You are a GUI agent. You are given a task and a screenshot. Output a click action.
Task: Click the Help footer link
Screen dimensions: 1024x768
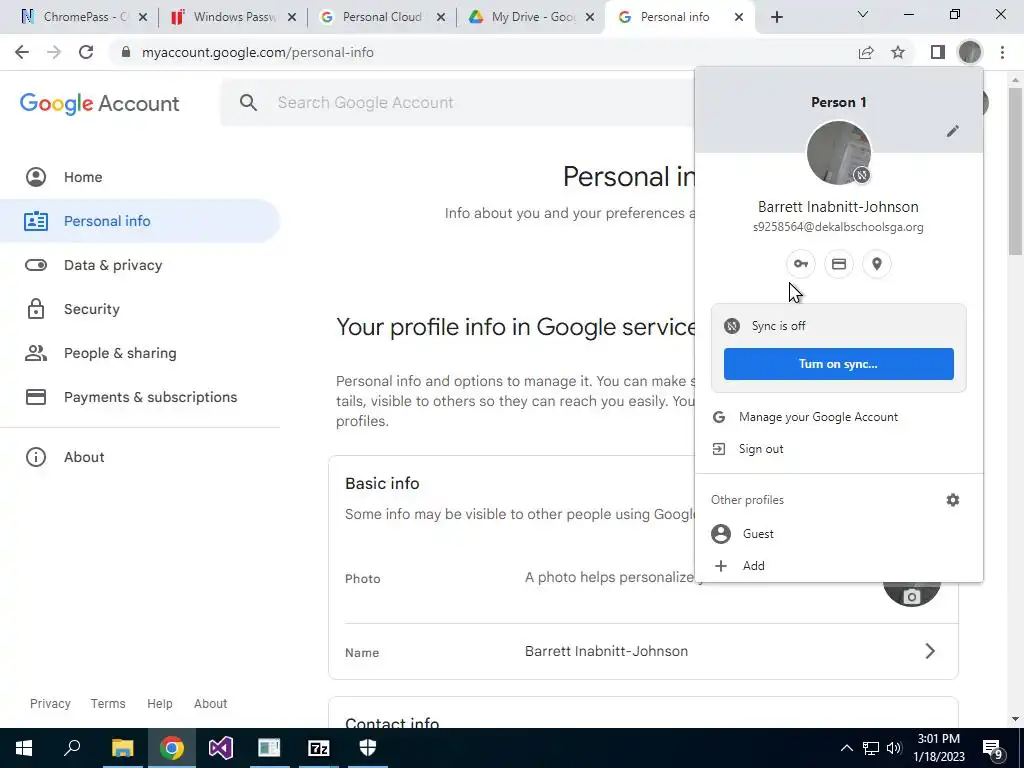point(159,703)
